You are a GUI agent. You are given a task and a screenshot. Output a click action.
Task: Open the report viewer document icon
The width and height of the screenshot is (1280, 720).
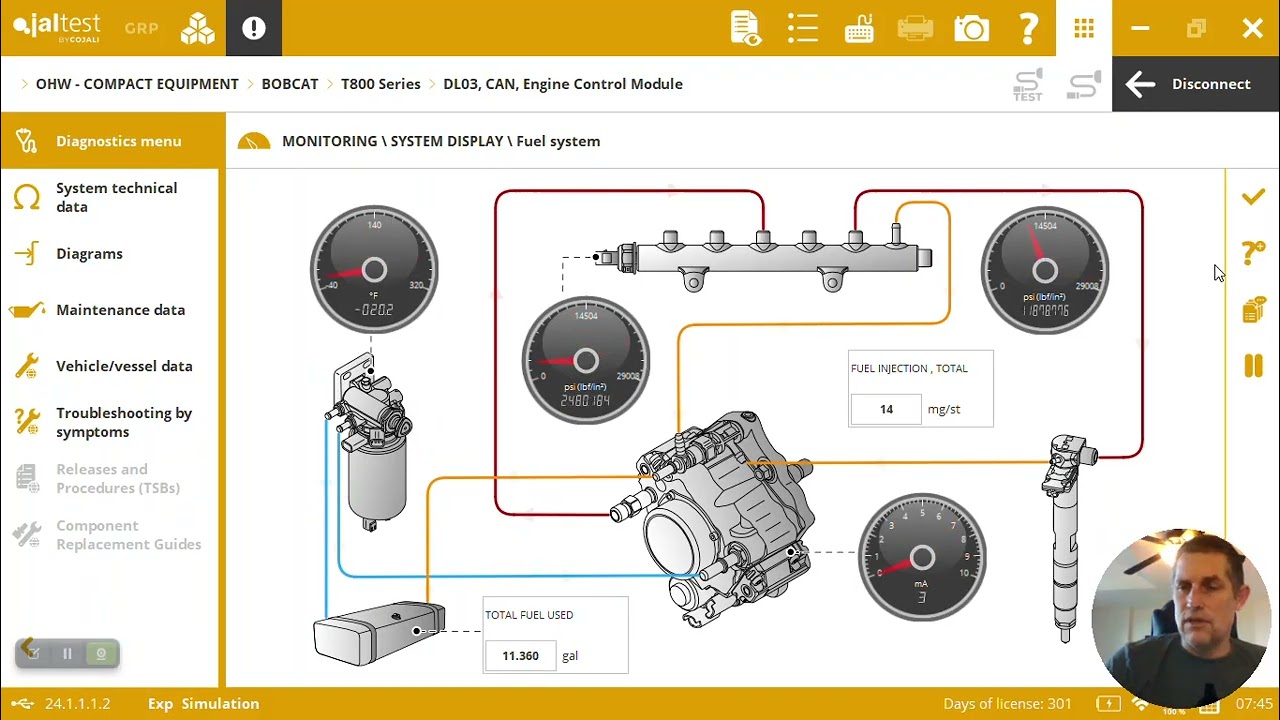click(x=746, y=28)
